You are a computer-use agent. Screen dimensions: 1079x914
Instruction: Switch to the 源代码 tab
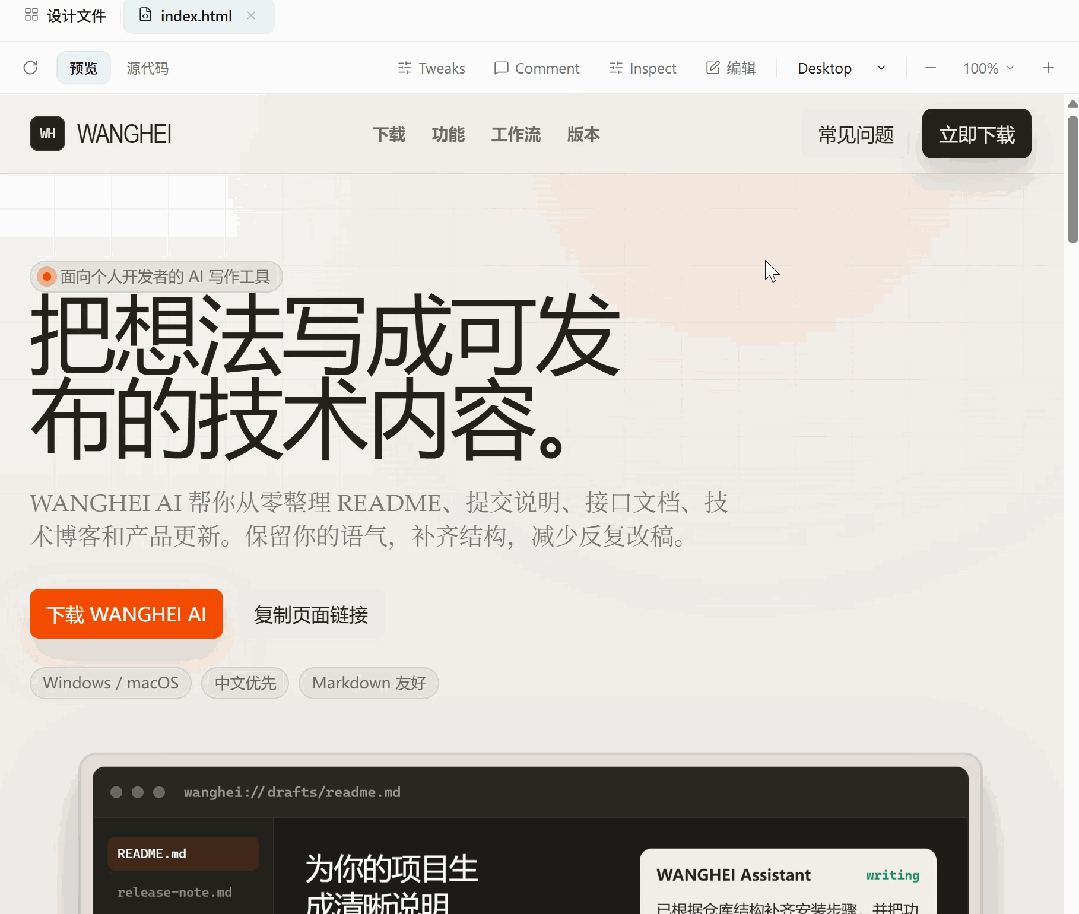pos(147,67)
